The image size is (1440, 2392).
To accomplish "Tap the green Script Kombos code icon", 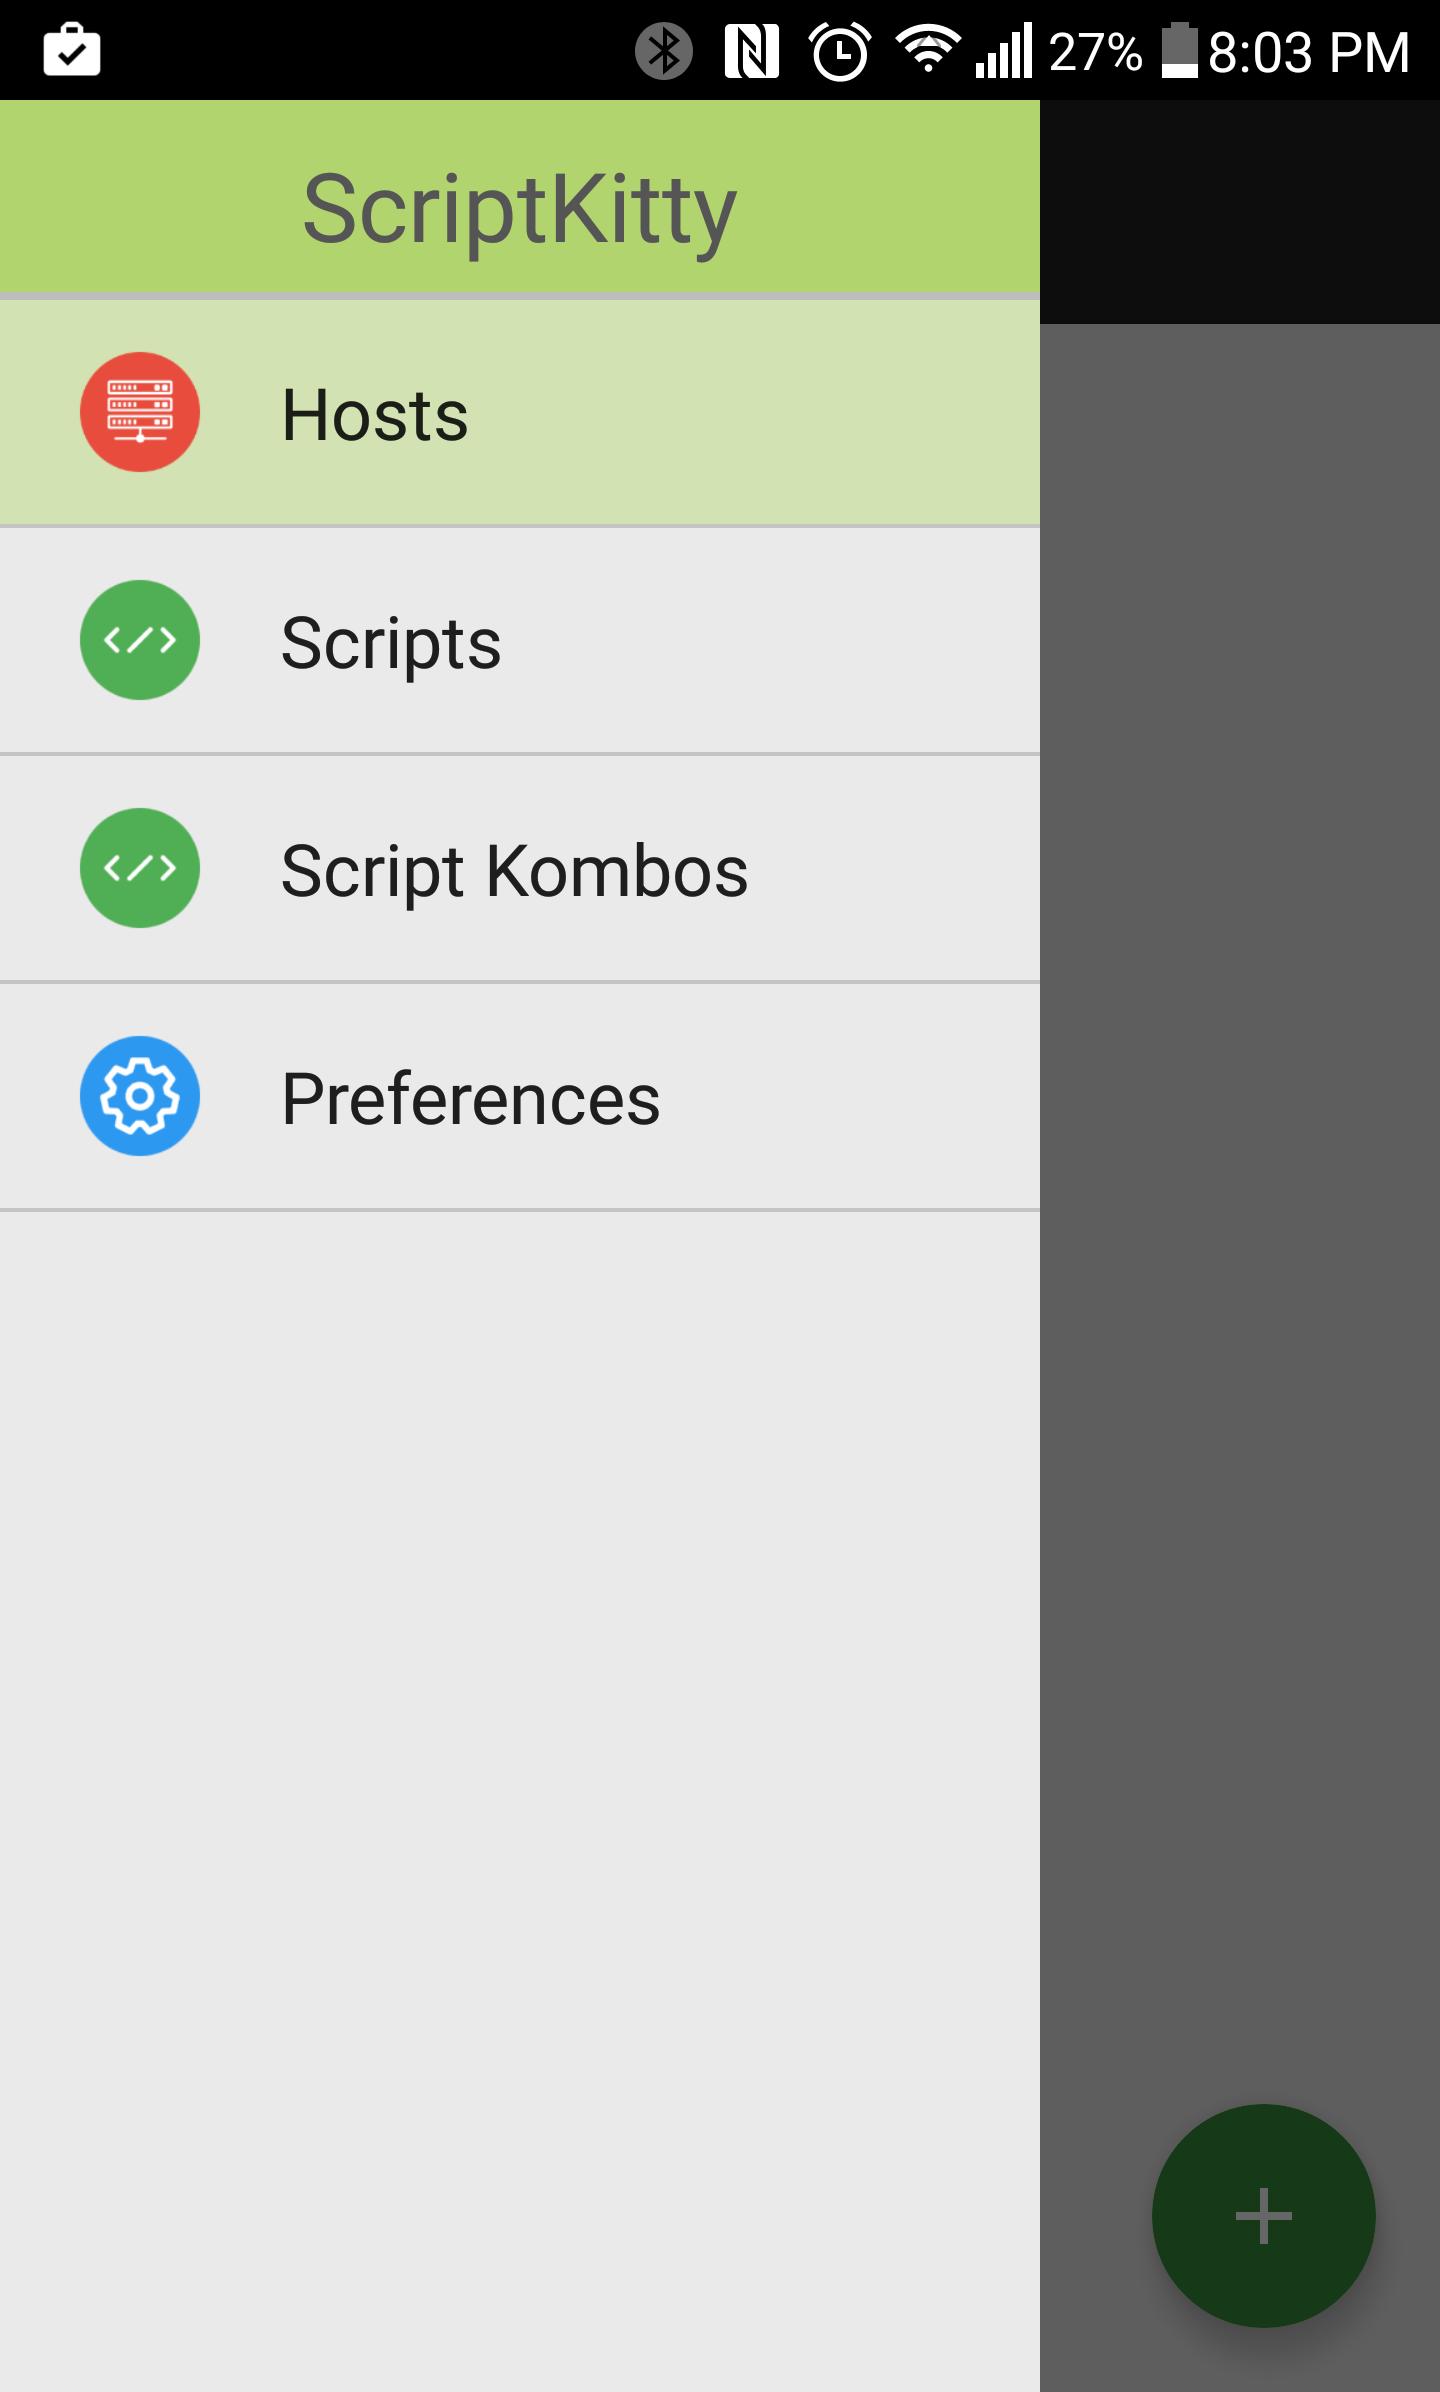I will [x=140, y=868].
